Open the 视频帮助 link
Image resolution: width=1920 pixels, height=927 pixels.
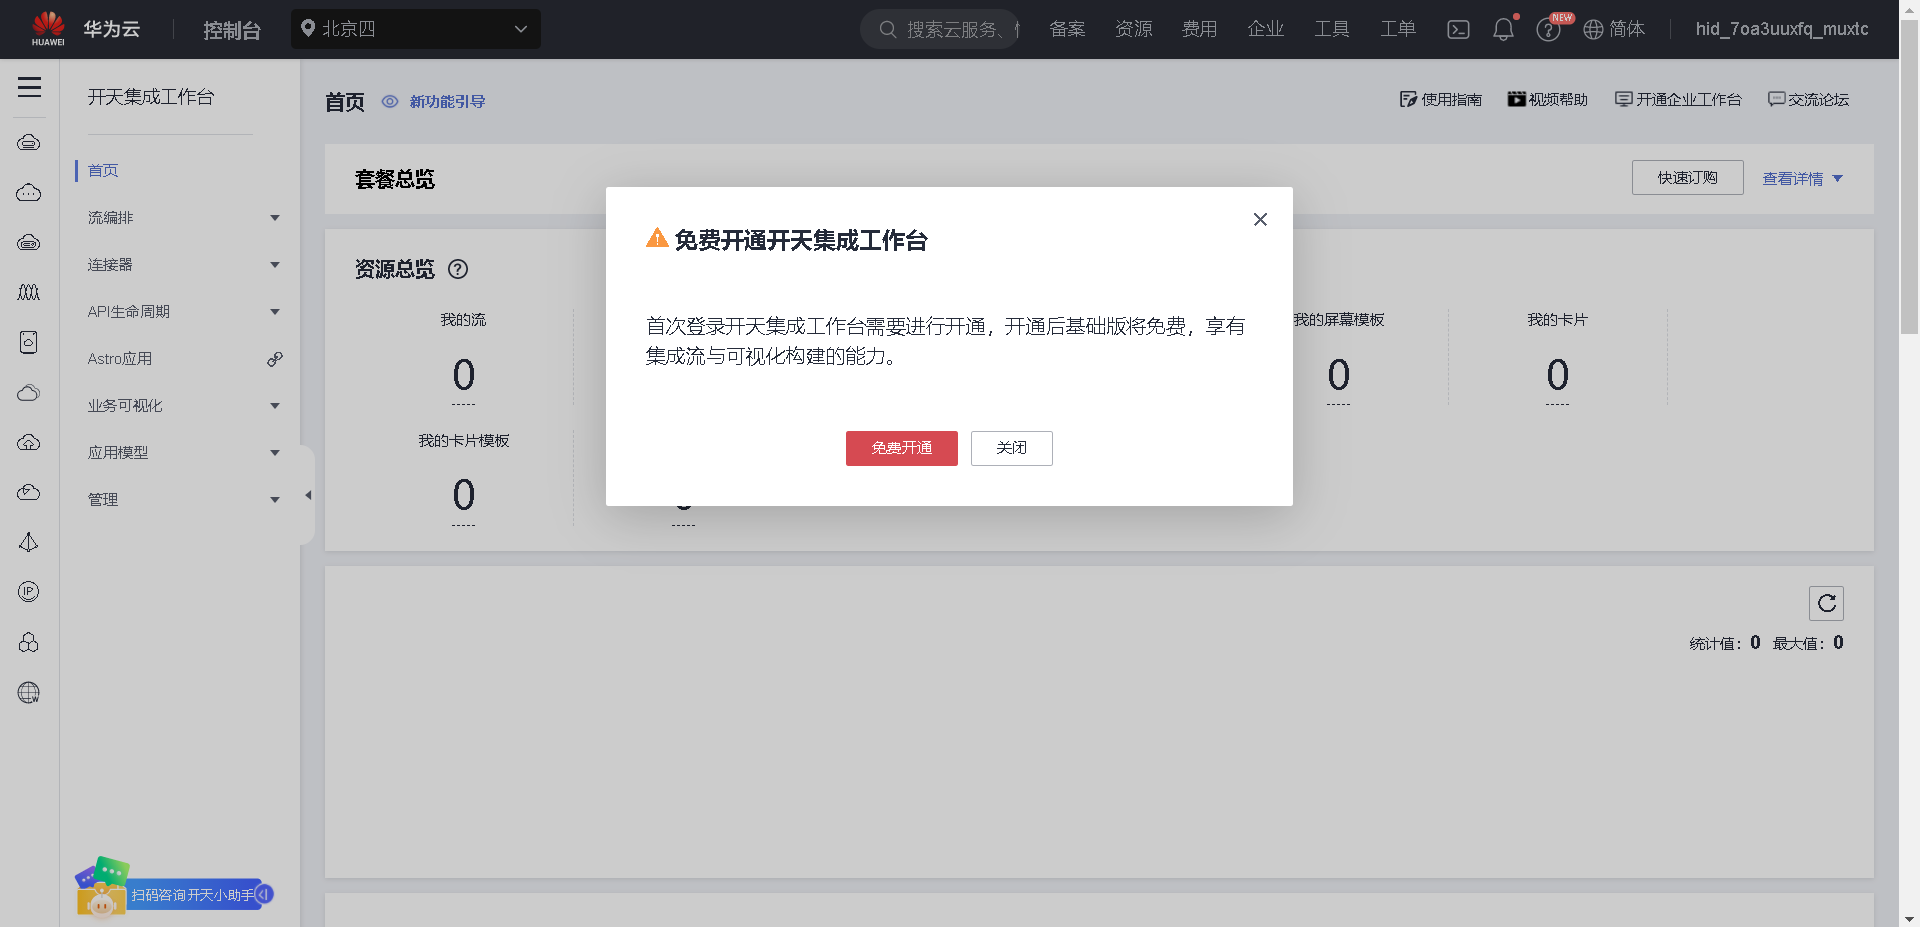click(1548, 99)
